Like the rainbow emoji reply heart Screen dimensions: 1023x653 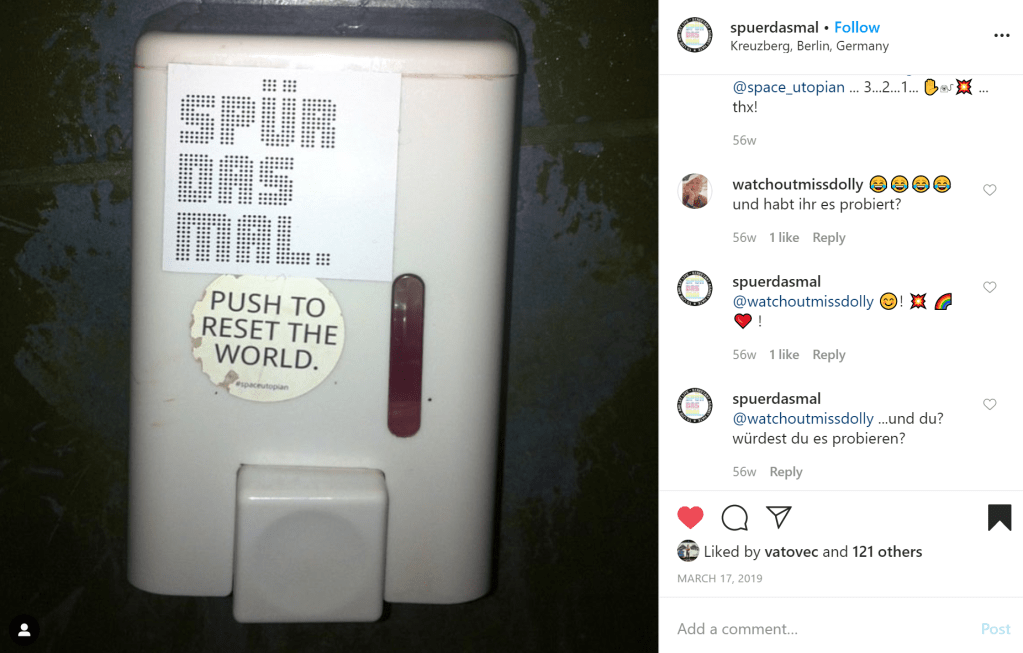(x=990, y=287)
